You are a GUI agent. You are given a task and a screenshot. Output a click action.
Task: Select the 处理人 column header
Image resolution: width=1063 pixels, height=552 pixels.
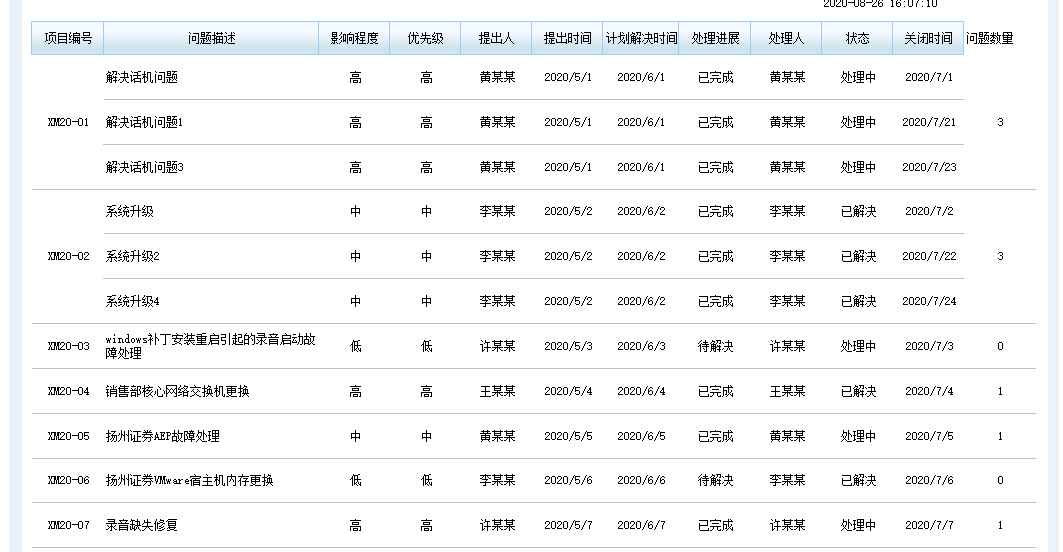coord(786,39)
